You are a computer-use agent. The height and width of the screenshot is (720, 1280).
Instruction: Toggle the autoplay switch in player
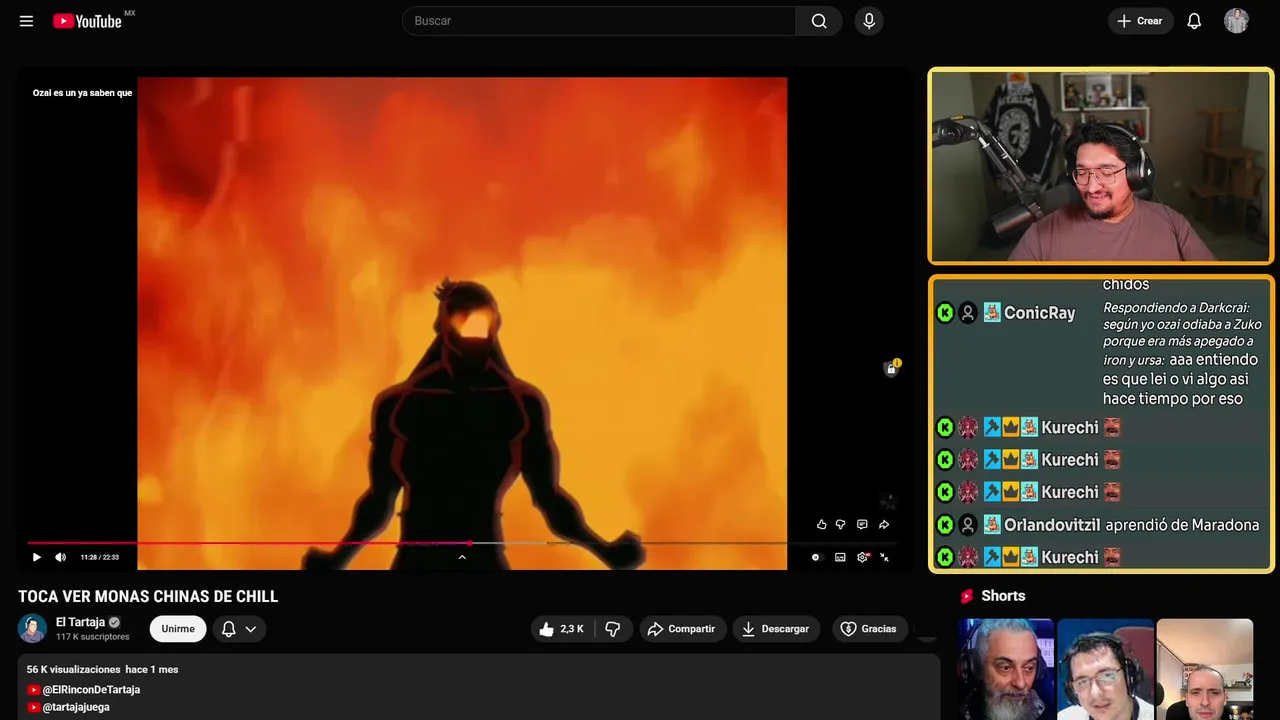coord(816,557)
